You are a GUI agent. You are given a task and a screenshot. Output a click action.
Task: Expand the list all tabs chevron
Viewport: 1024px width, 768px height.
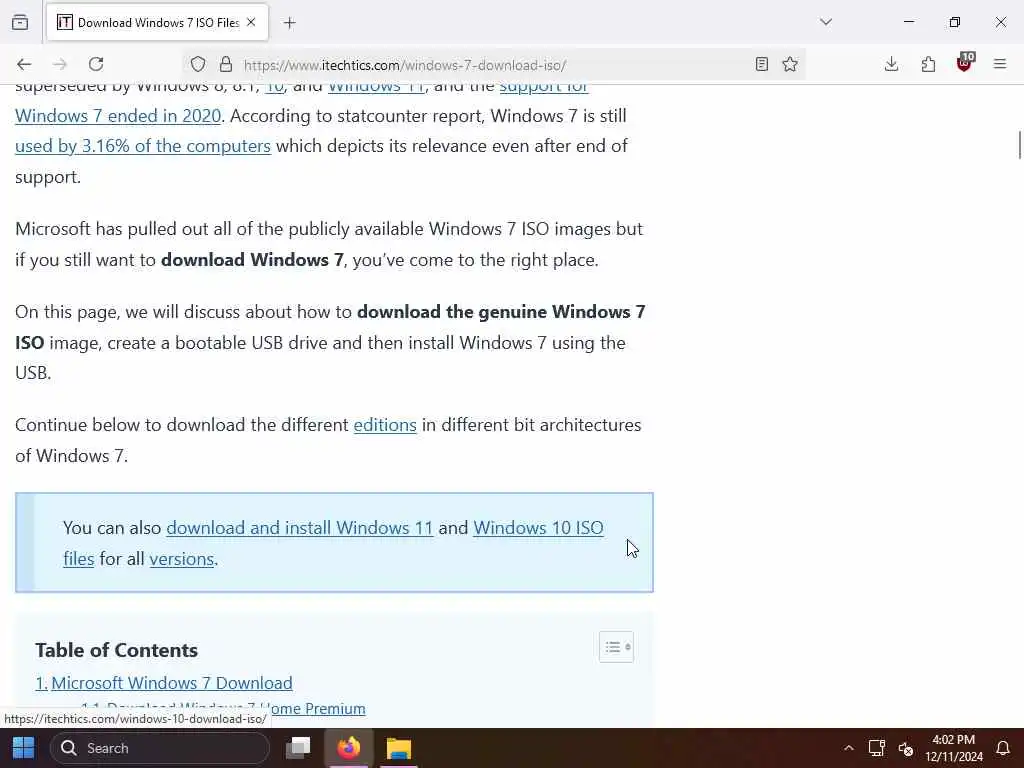[x=826, y=22]
